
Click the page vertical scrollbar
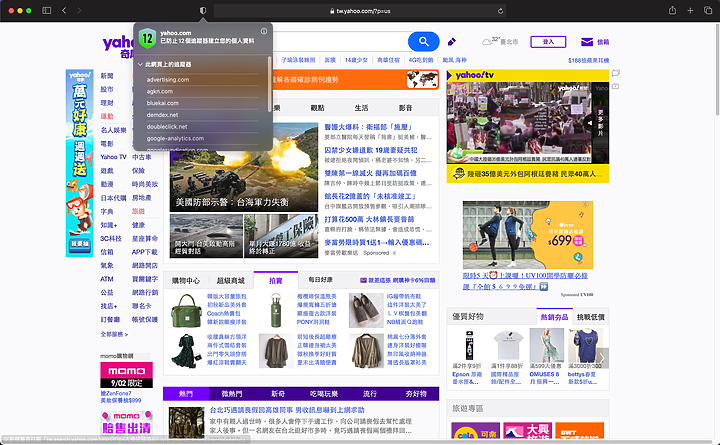coord(717,69)
